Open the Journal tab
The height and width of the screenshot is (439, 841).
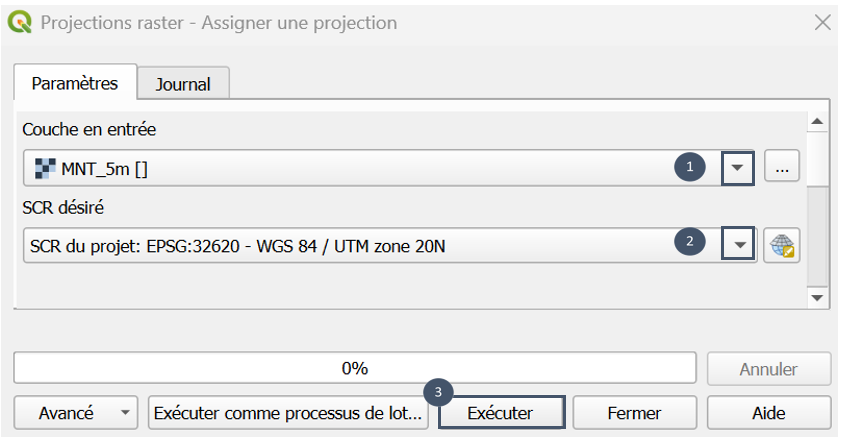[x=183, y=84]
